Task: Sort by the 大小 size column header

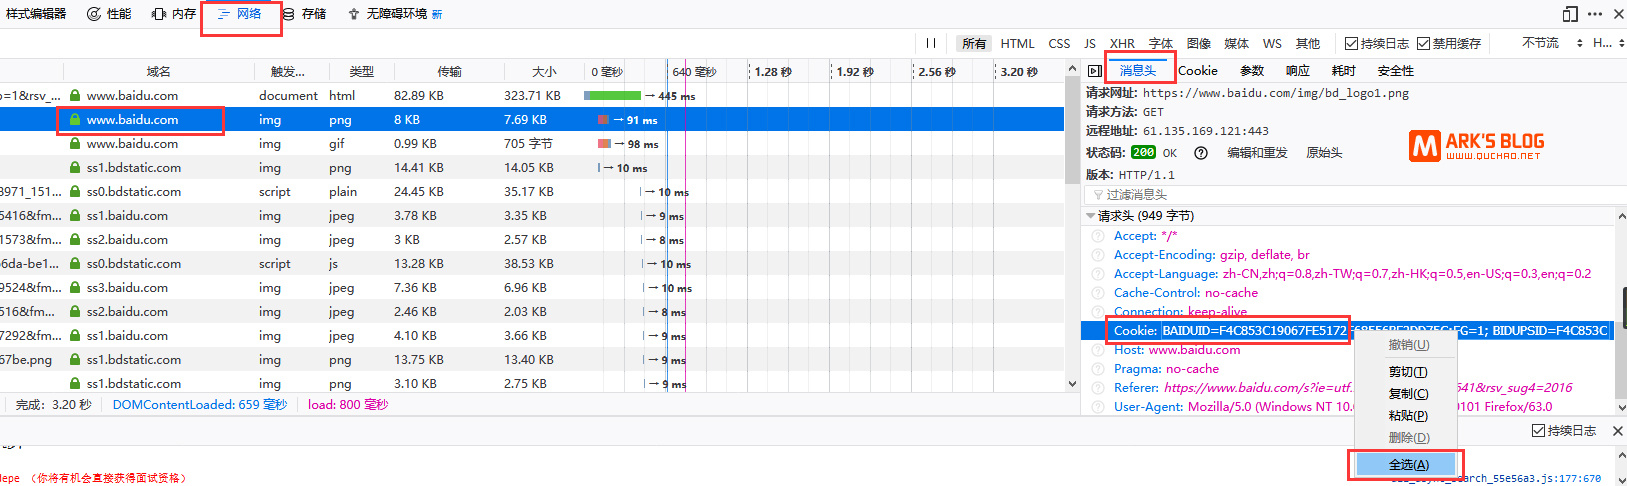Action: pos(544,72)
